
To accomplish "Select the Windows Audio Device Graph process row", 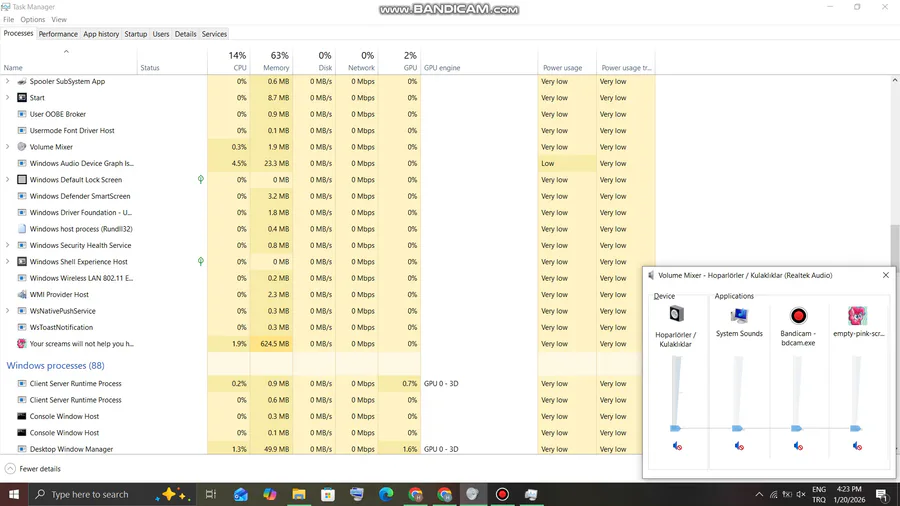I will (x=327, y=164).
